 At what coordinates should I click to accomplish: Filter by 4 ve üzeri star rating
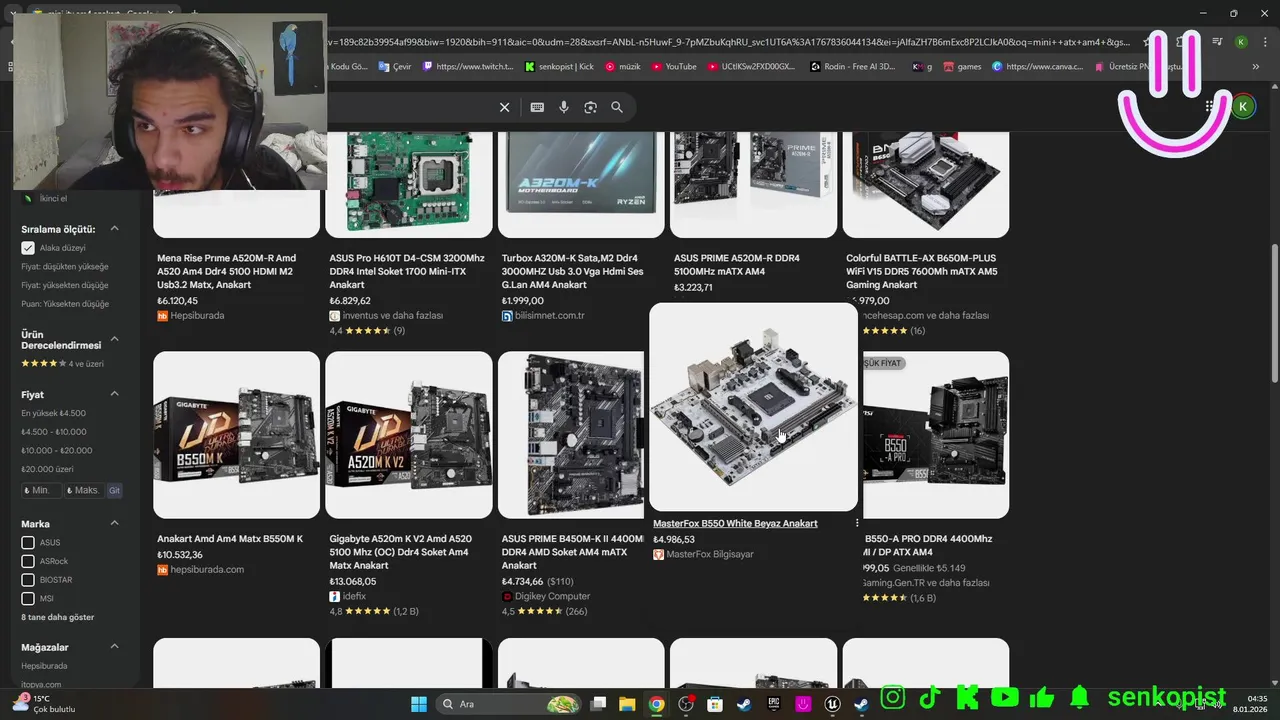click(x=62, y=363)
